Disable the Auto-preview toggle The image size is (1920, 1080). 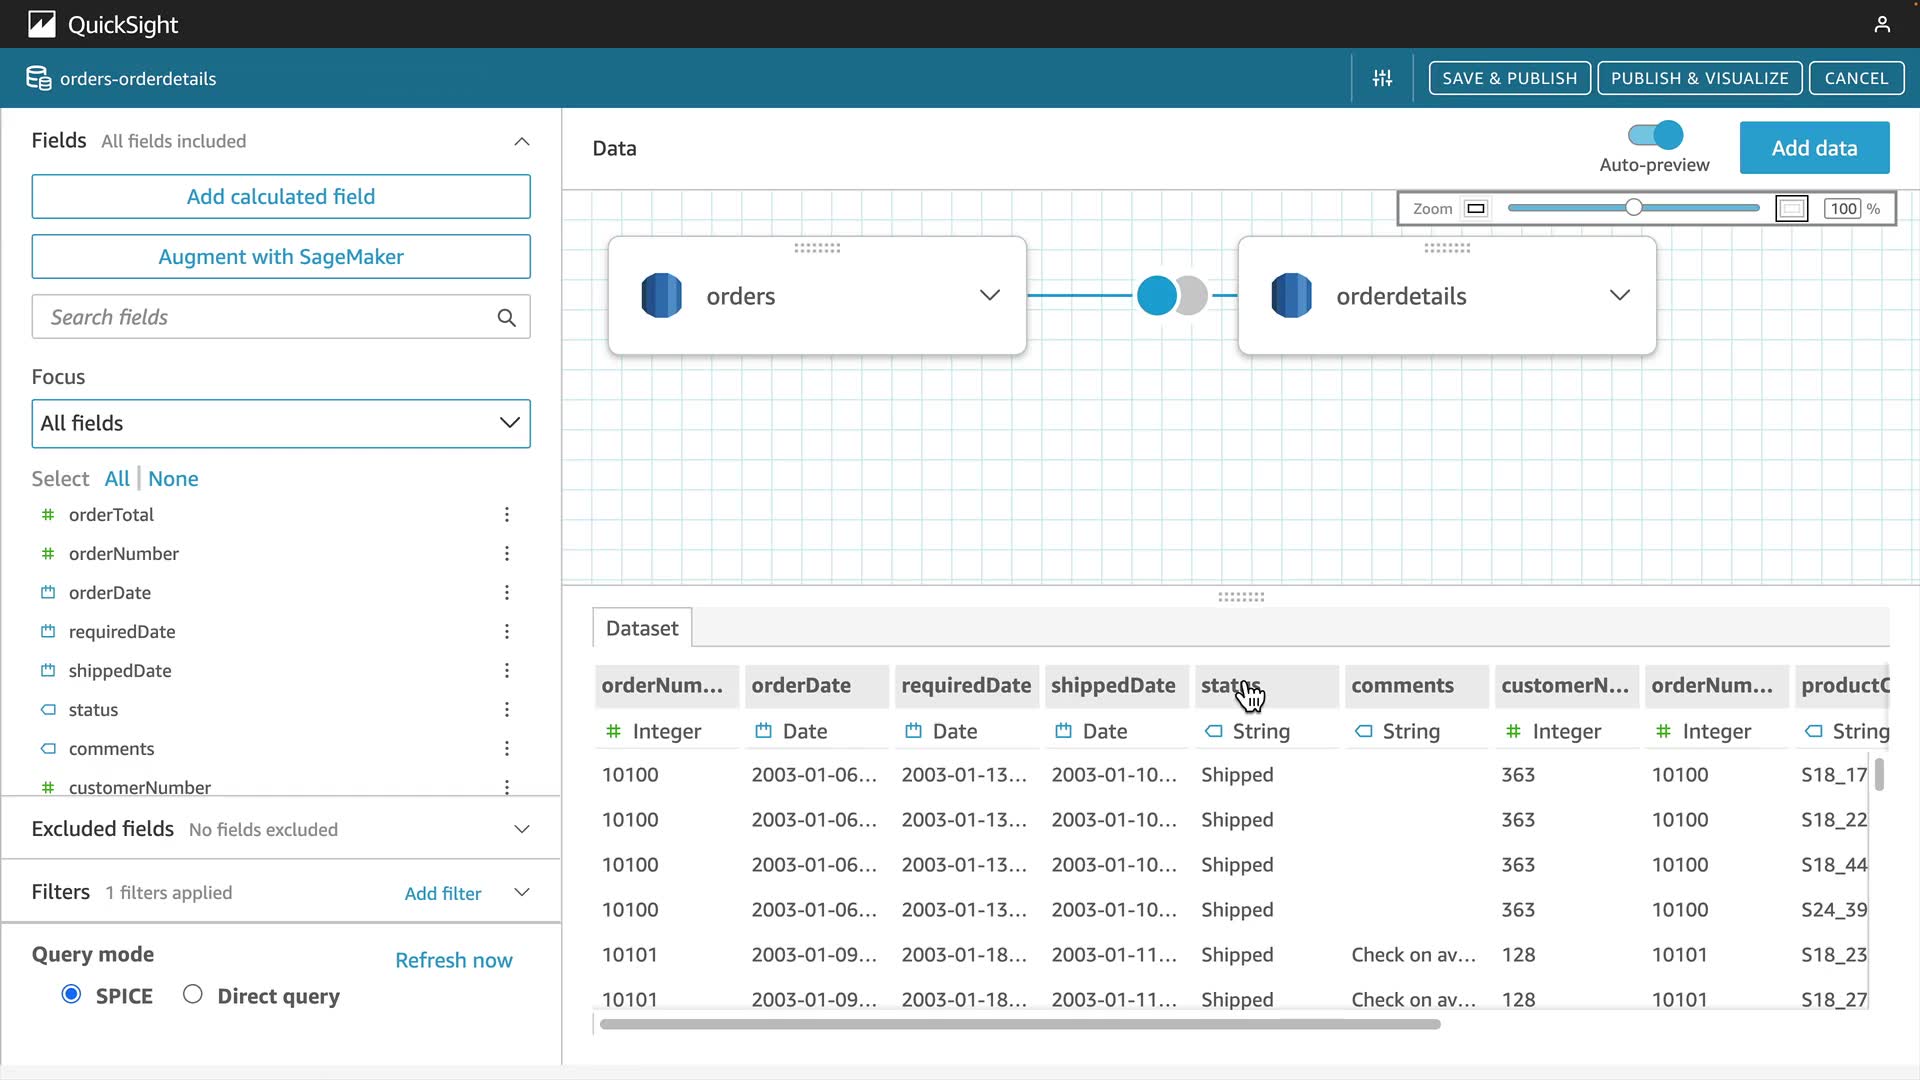tap(1655, 135)
